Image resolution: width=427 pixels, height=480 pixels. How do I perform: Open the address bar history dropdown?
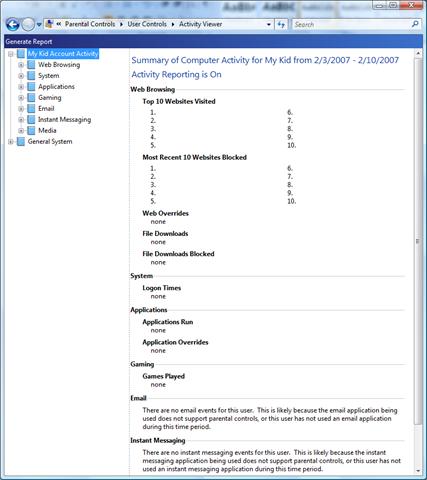[269, 24]
